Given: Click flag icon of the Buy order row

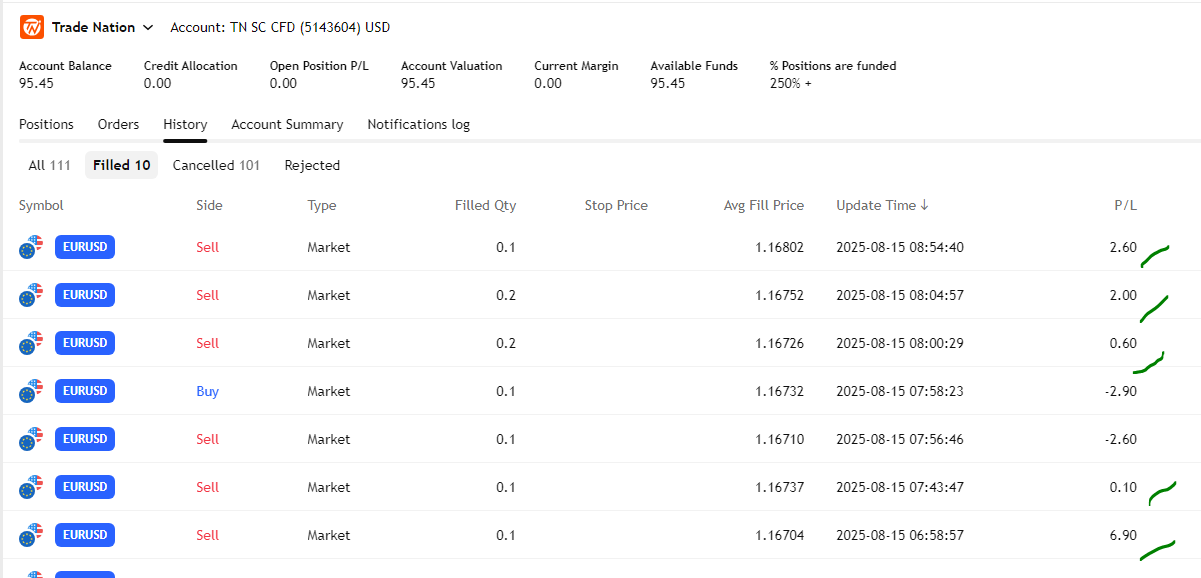Looking at the screenshot, I should (32, 391).
